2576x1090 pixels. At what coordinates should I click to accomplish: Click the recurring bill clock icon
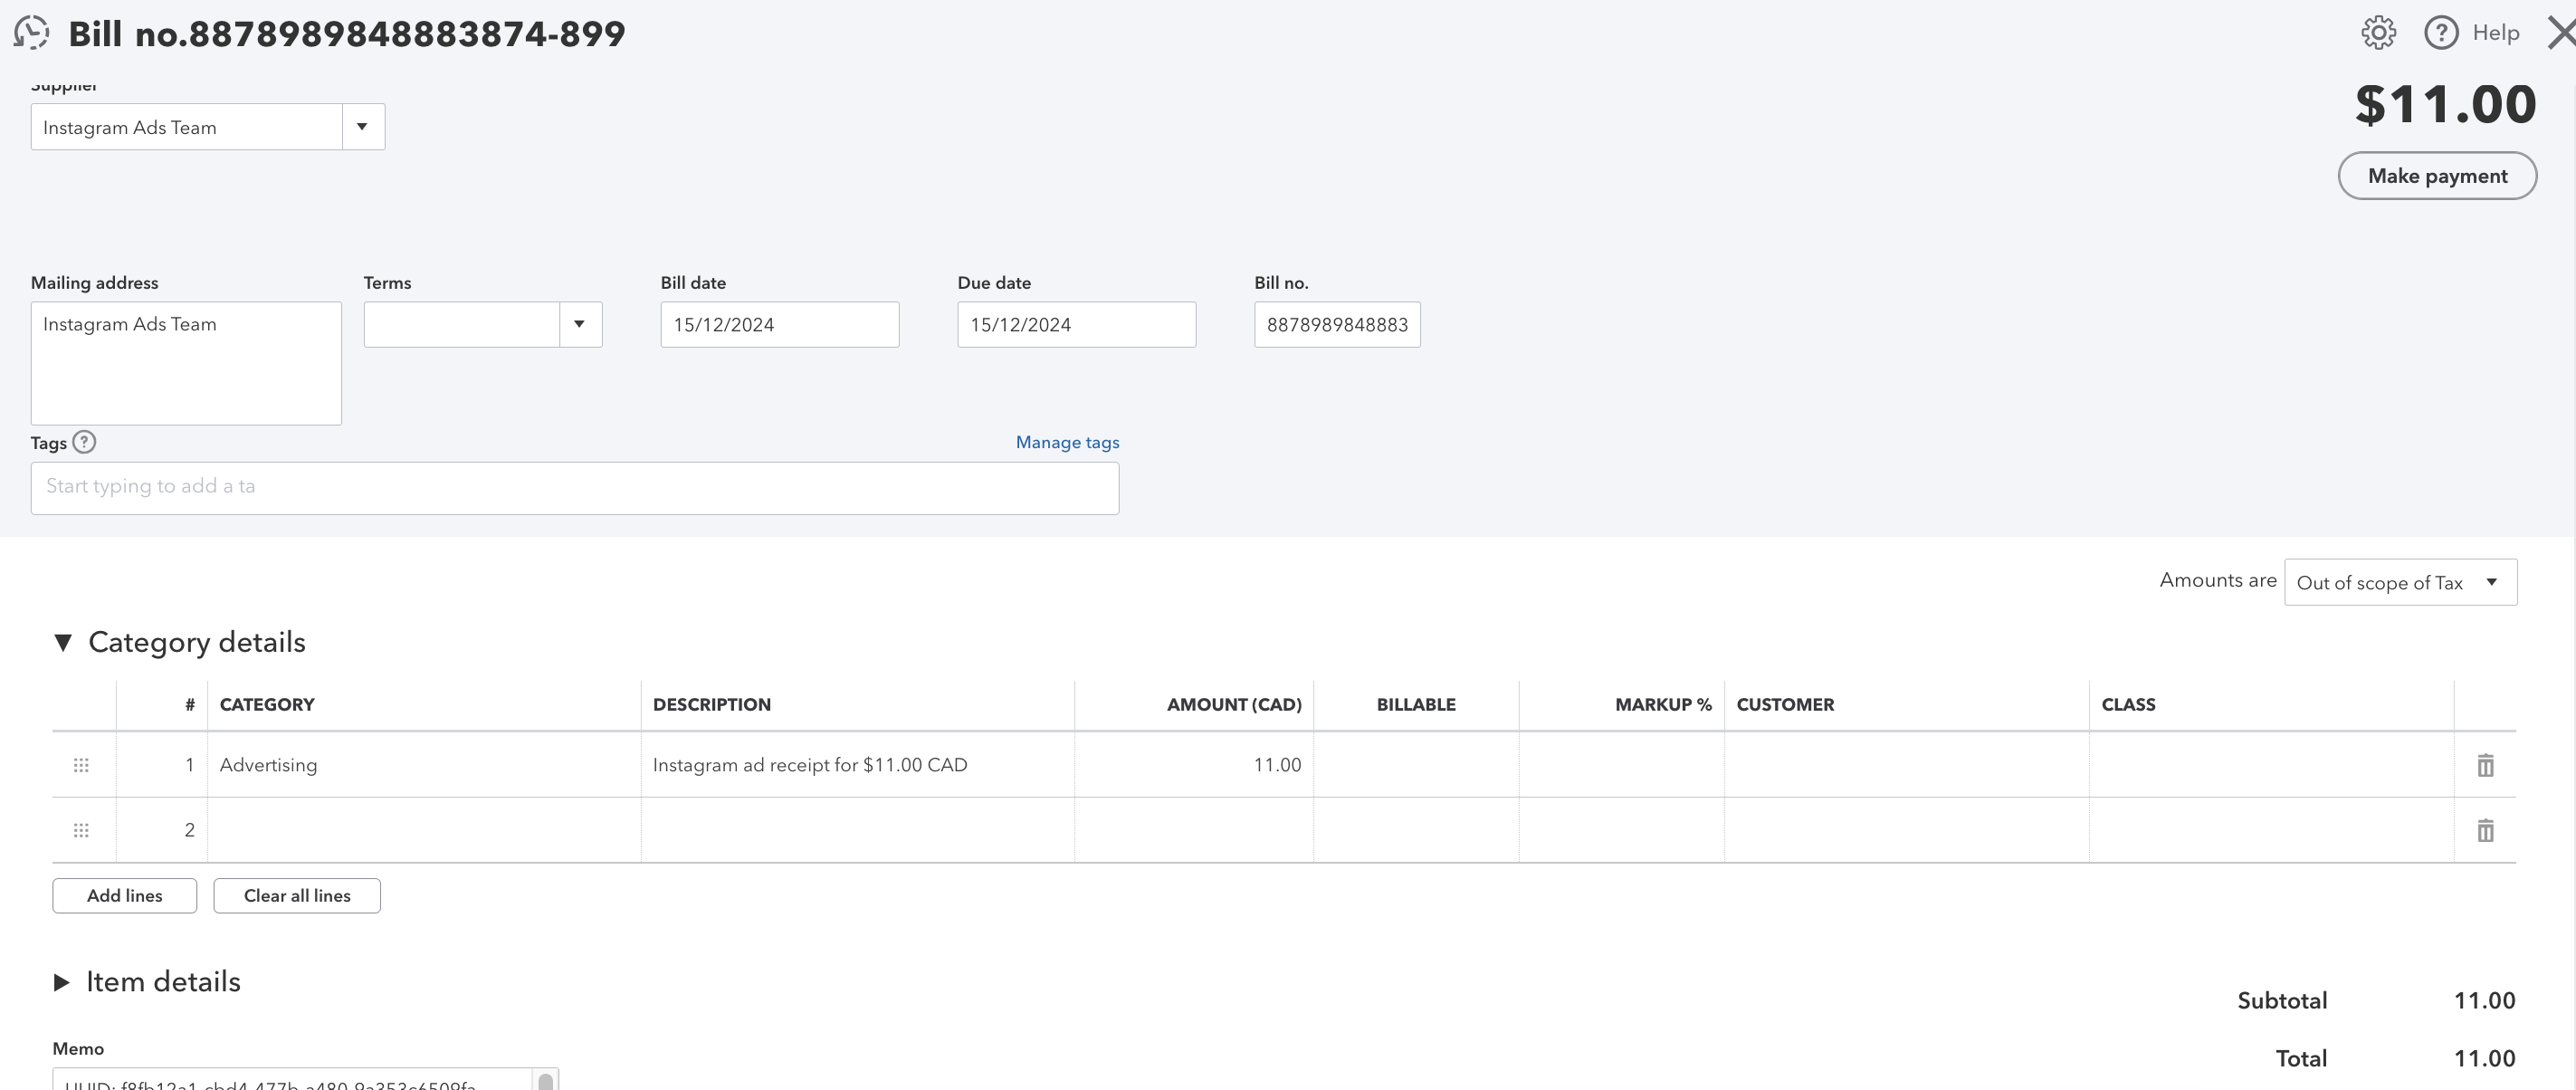click(31, 32)
